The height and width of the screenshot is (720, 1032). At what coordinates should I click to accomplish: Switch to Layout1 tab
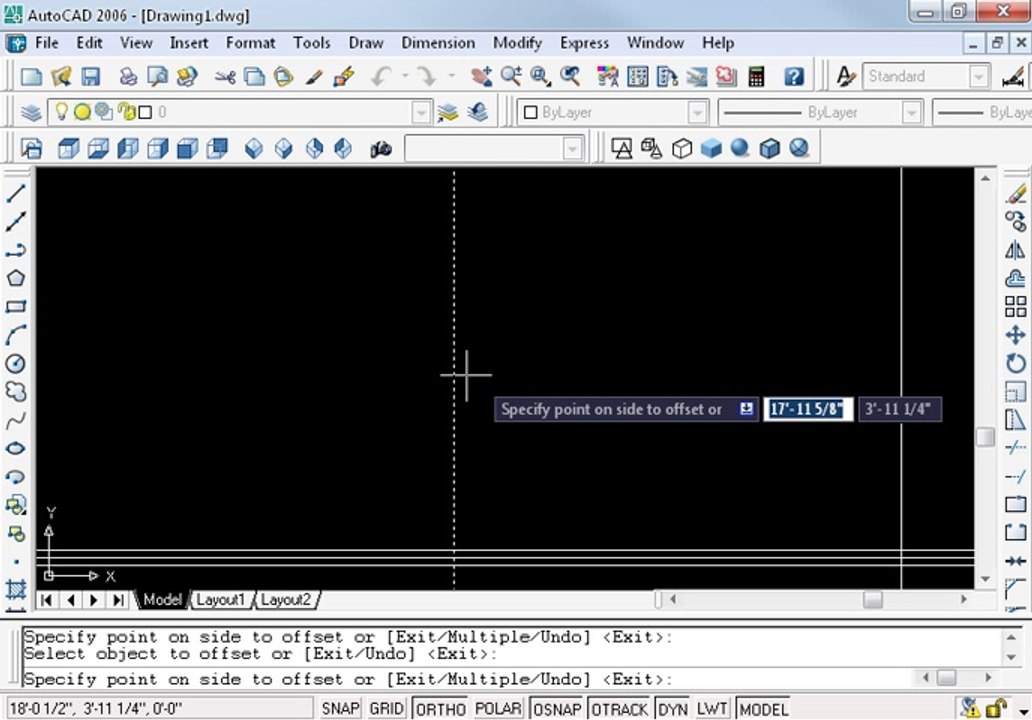click(x=220, y=600)
